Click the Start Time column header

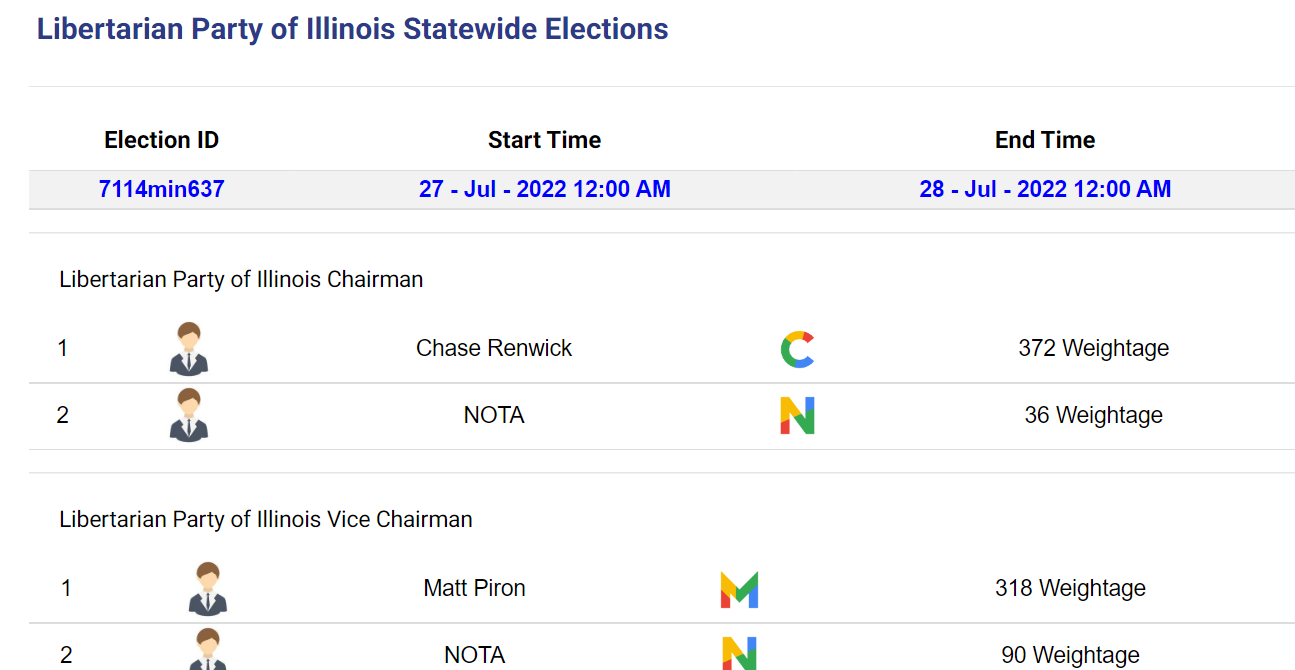[x=545, y=140]
